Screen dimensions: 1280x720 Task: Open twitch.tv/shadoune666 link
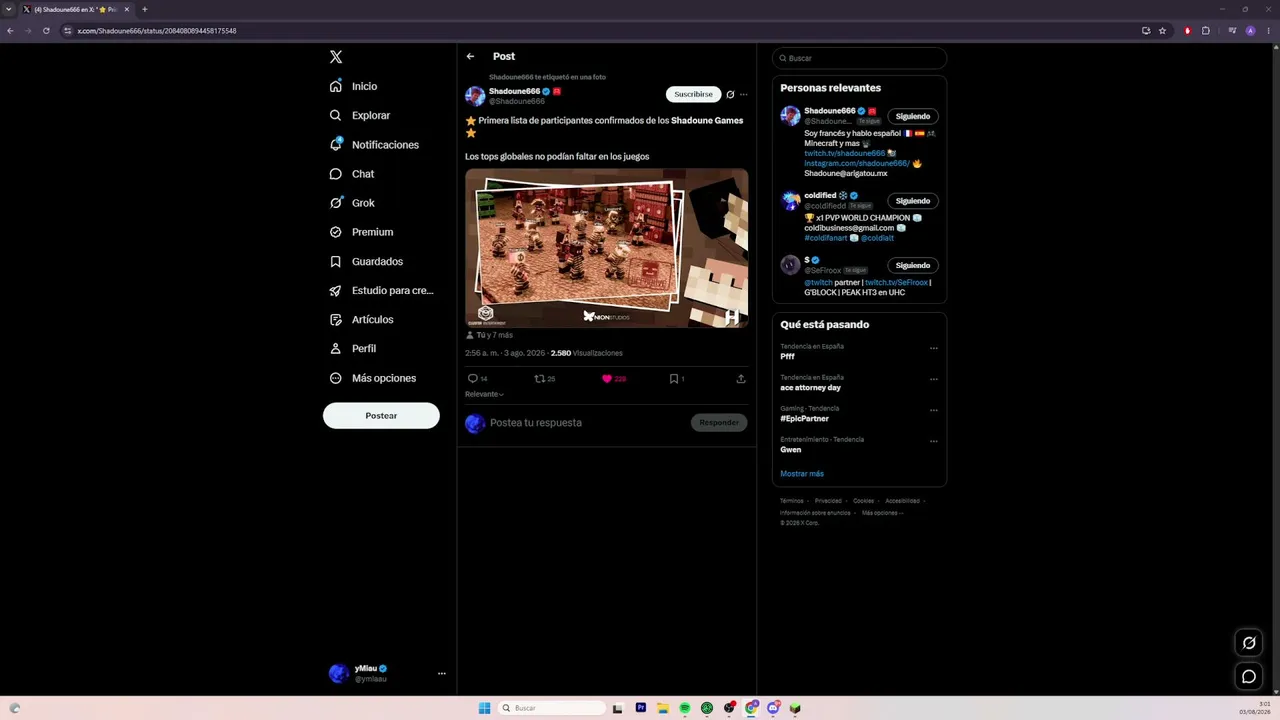(844, 153)
